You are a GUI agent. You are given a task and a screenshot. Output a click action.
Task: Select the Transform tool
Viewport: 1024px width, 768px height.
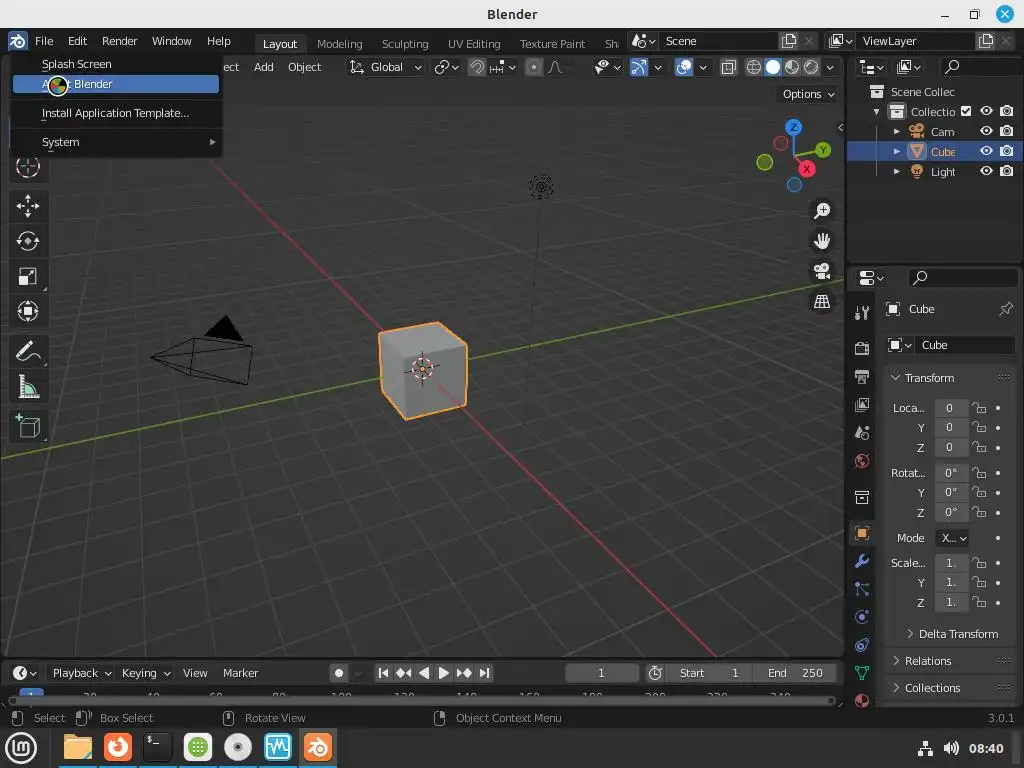point(27,311)
